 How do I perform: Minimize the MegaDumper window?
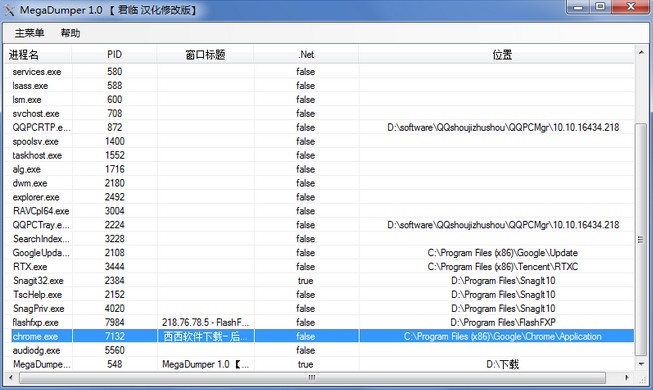click(578, 7)
